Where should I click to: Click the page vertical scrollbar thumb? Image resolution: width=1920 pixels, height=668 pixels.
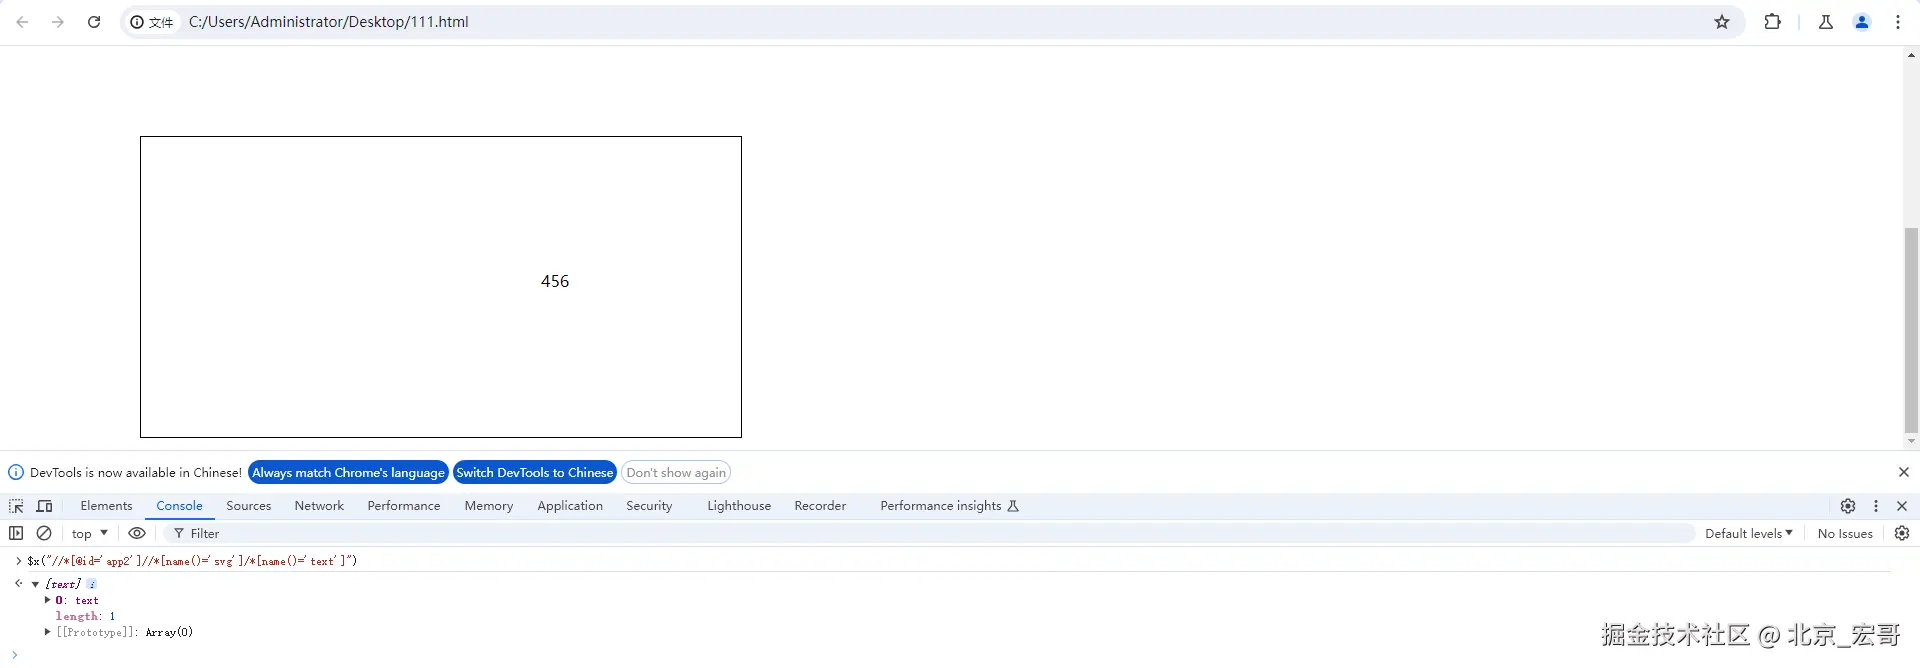(x=1911, y=330)
